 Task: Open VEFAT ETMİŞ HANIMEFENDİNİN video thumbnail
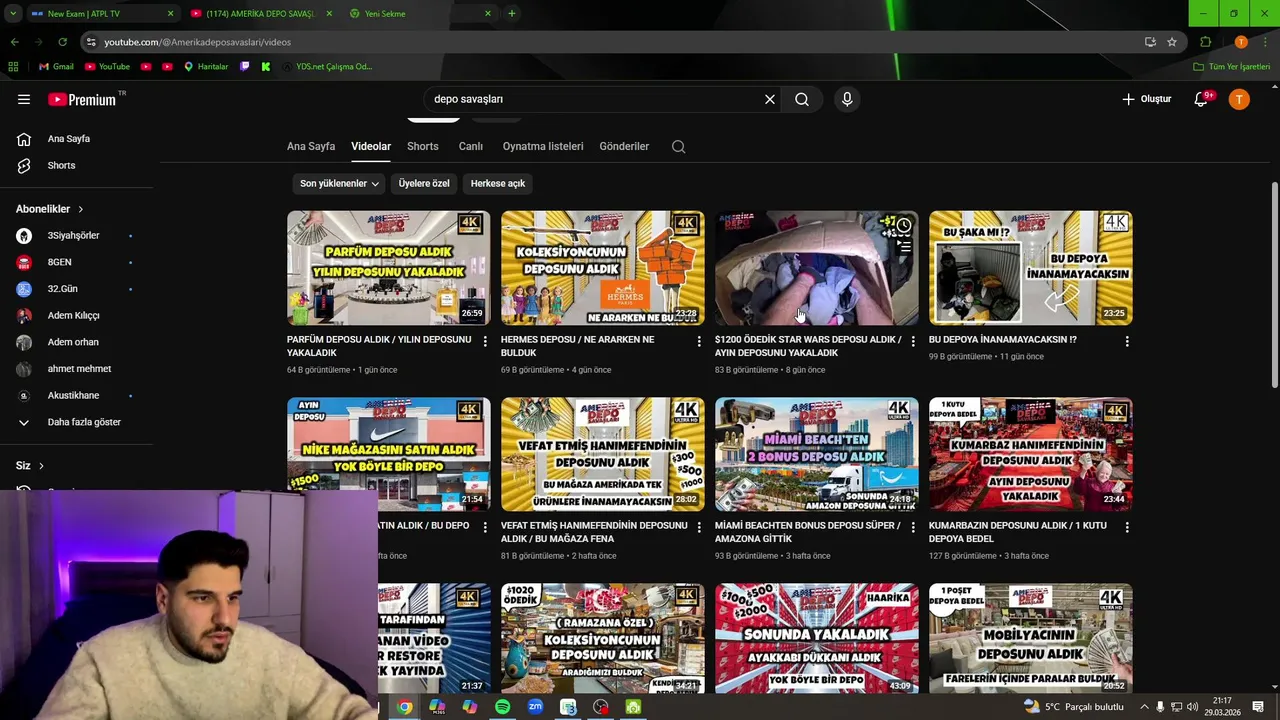(x=603, y=454)
